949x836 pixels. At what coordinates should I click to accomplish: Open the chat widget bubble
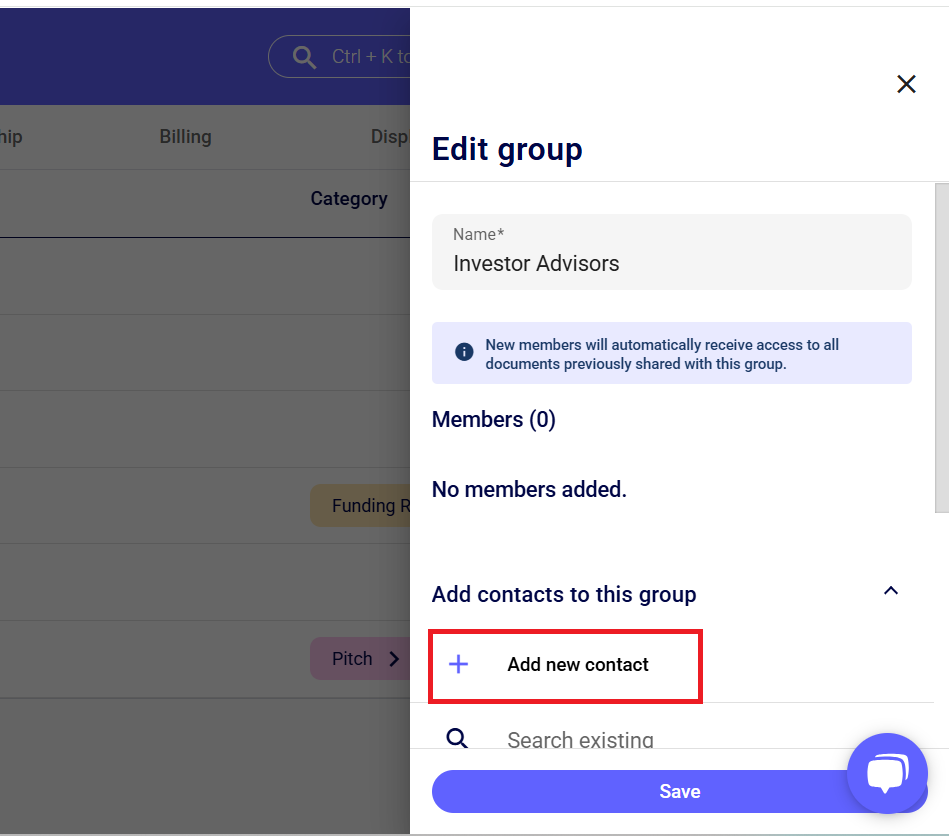coord(886,774)
